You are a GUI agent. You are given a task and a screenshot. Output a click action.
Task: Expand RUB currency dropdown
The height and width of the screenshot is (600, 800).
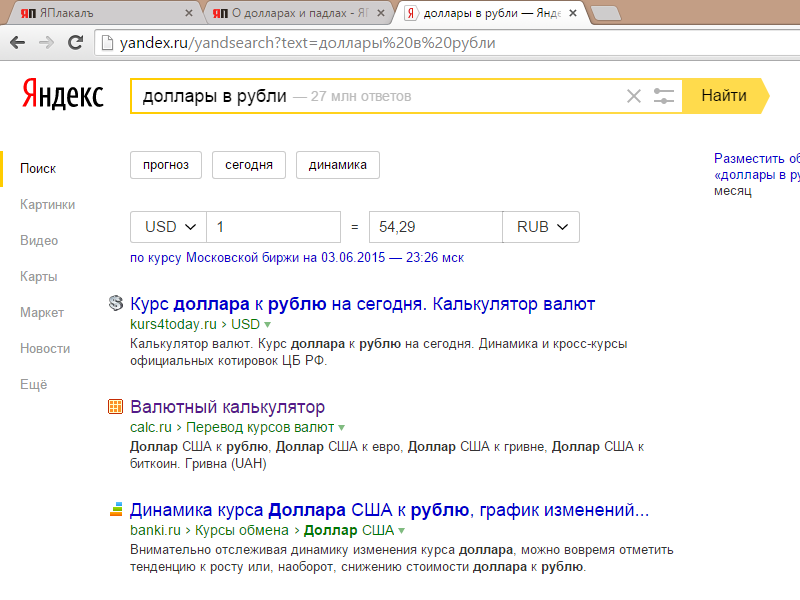tap(541, 227)
